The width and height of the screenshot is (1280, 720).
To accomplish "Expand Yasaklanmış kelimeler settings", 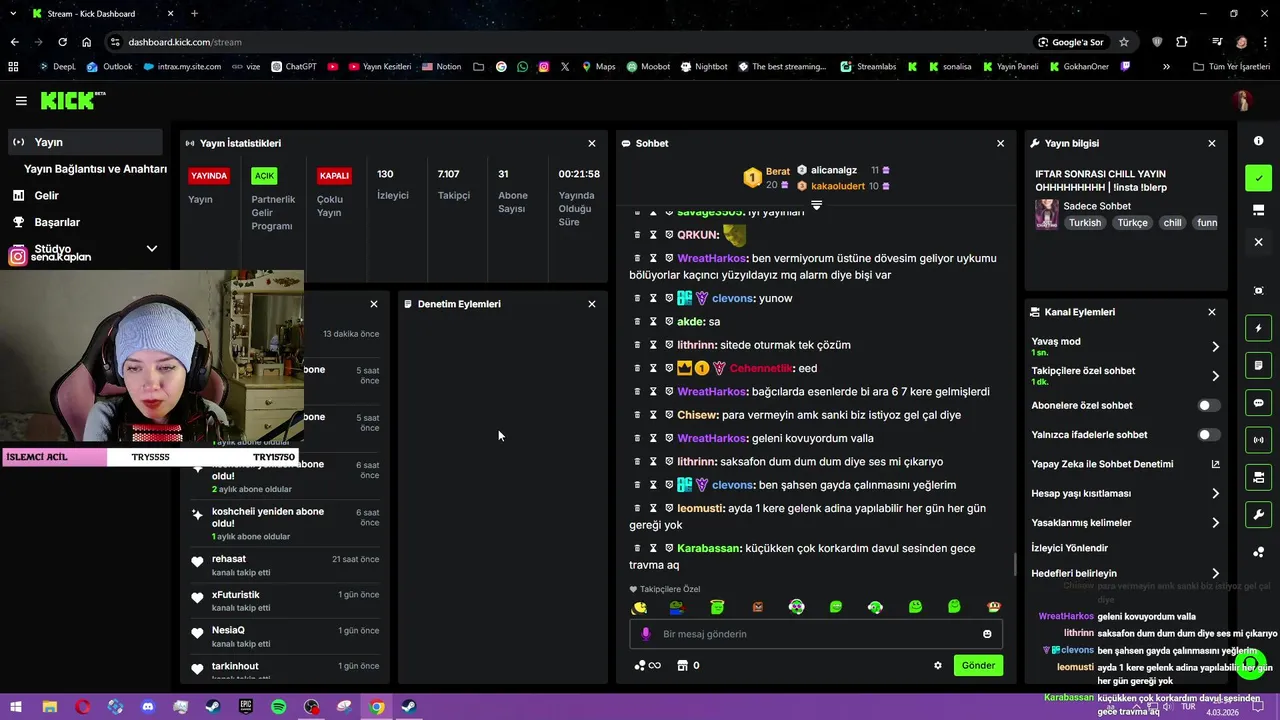I will (x=1216, y=523).
